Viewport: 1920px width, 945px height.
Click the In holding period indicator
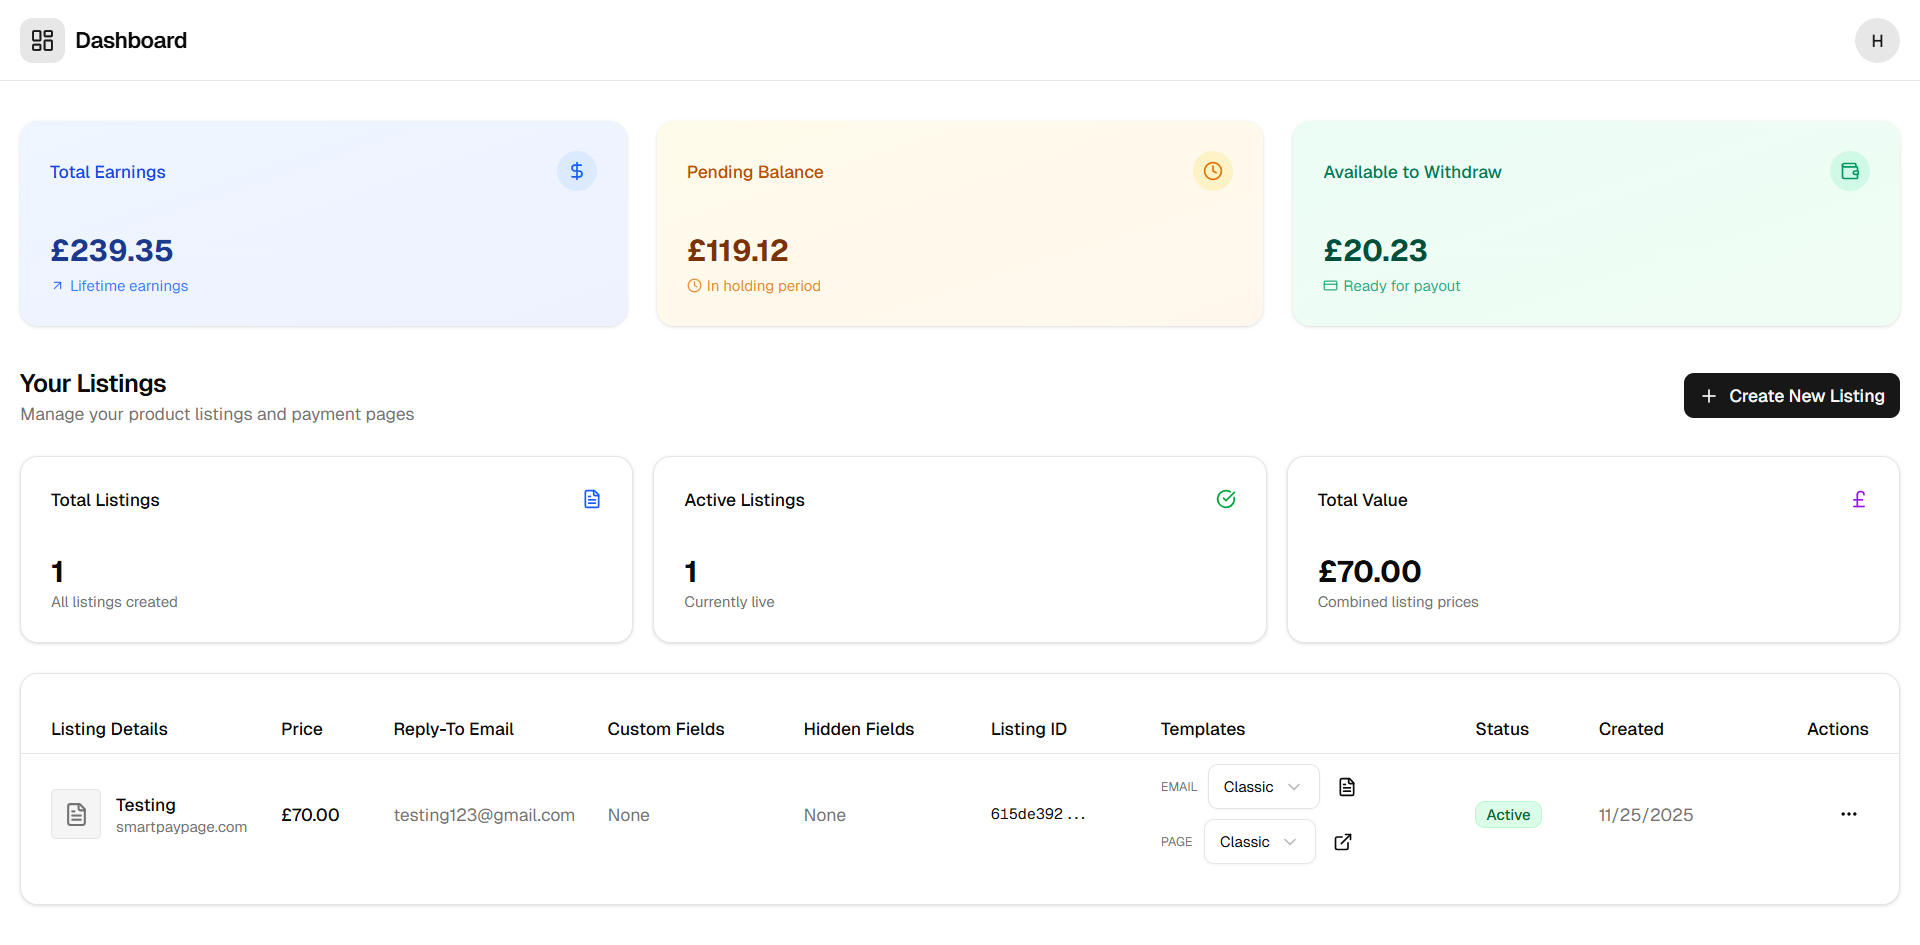tap(753, 286)
